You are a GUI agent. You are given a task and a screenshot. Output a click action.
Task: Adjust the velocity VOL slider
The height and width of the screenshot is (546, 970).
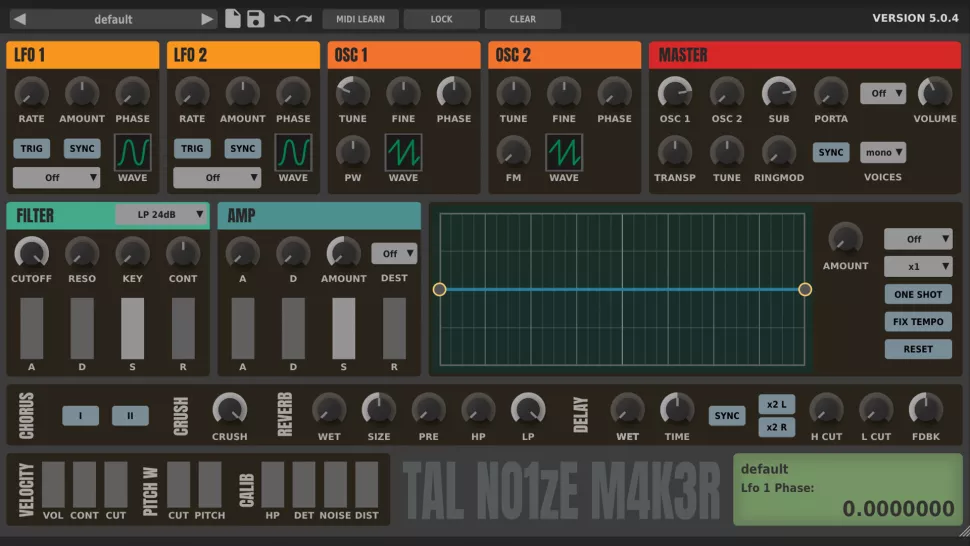tap(53, 484)
